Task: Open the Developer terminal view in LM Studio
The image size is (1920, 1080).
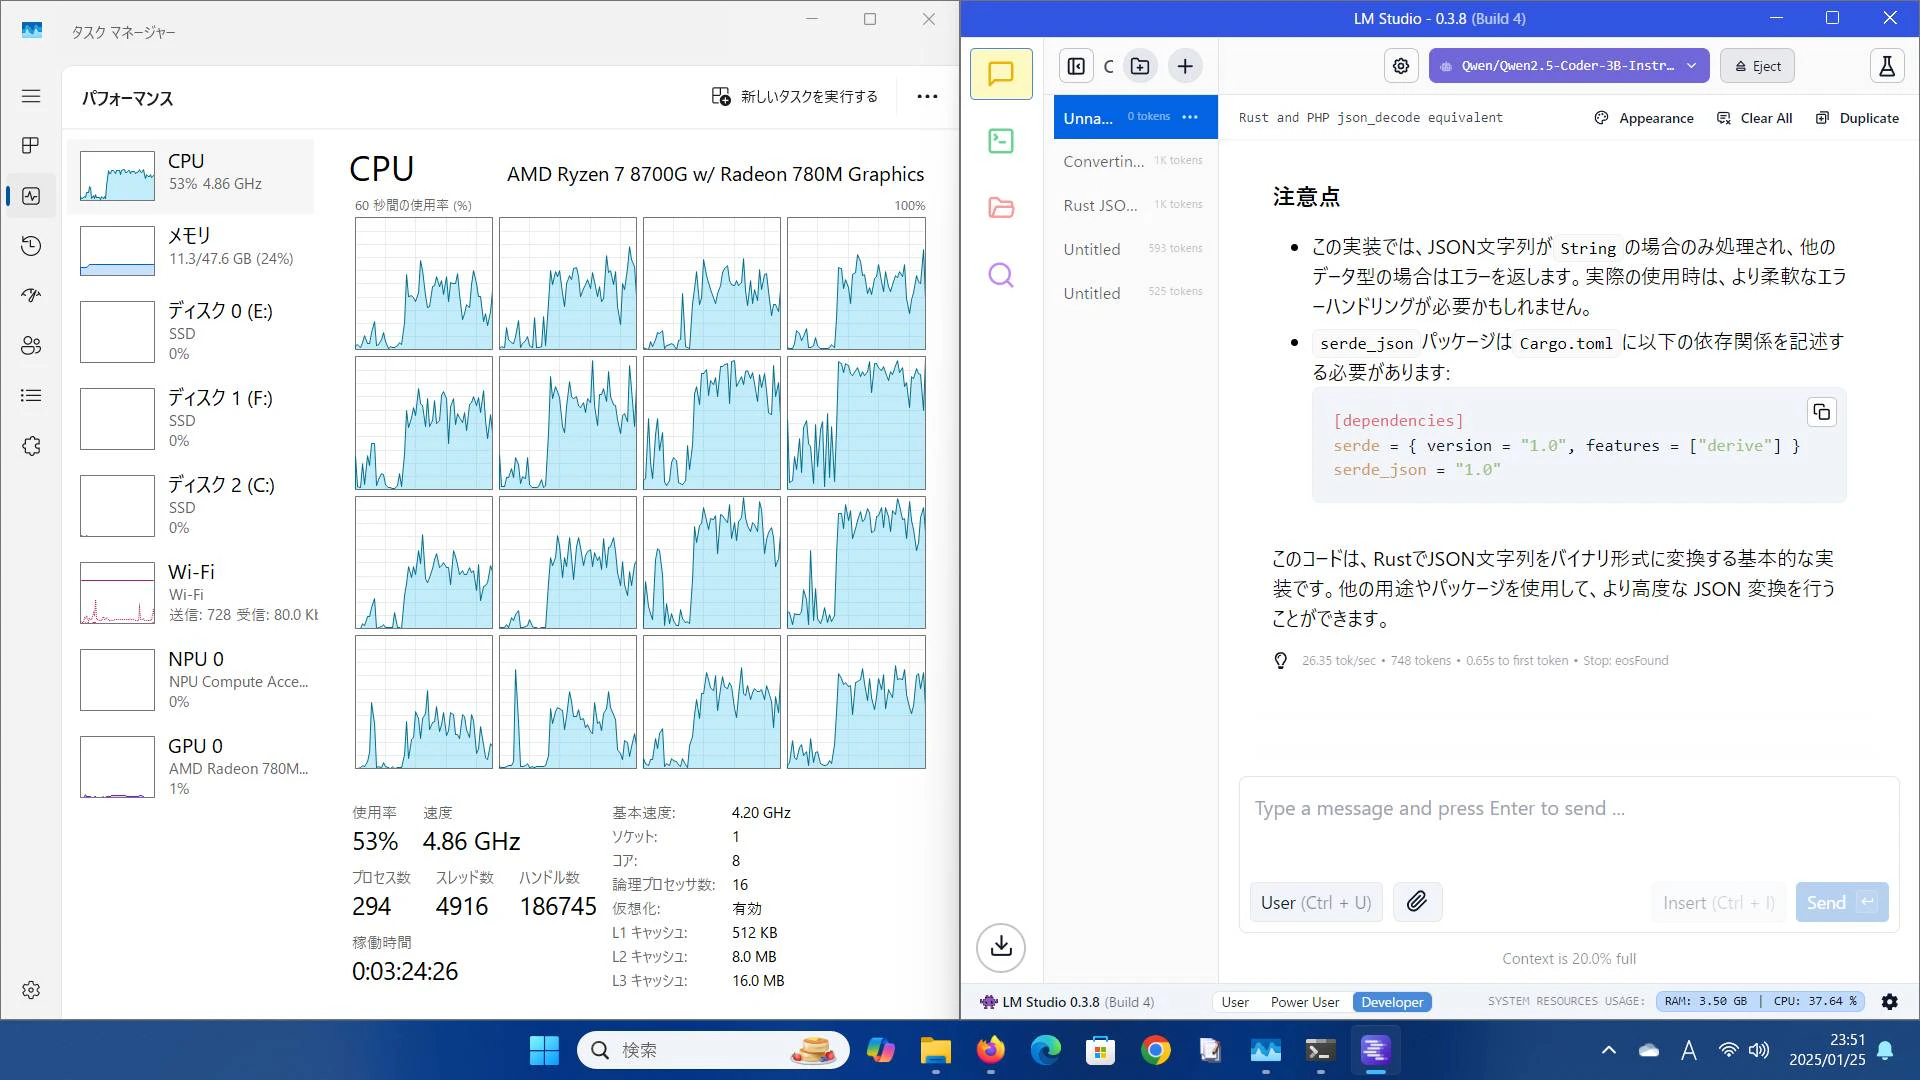Action: pos(1001,141)
